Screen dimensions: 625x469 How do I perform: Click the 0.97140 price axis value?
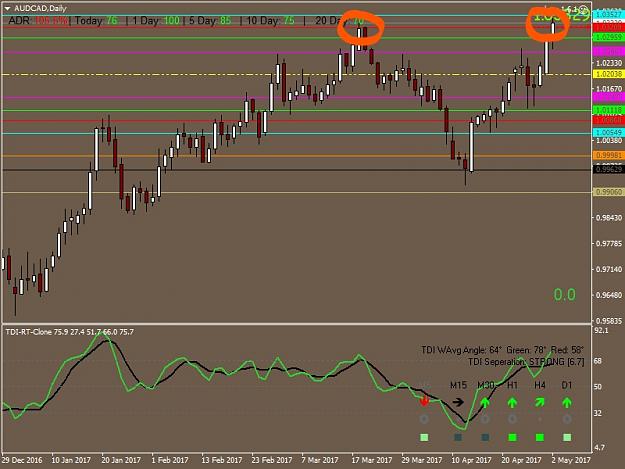pyautogui.click(x=609, y=269)
